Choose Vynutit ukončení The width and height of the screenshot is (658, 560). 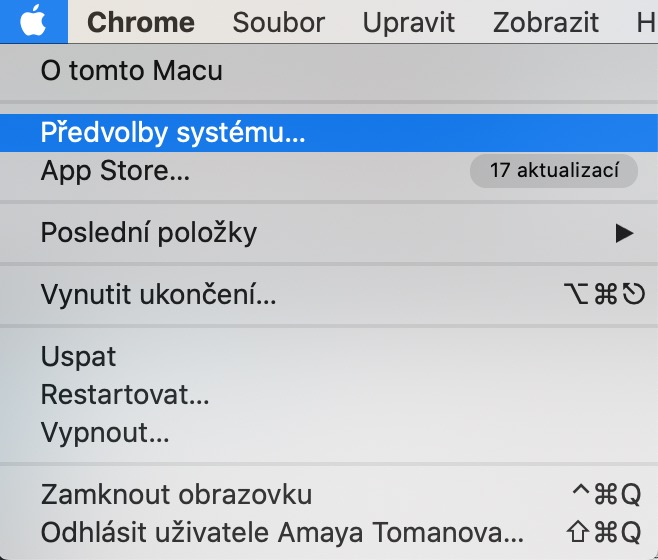(158, 295)
